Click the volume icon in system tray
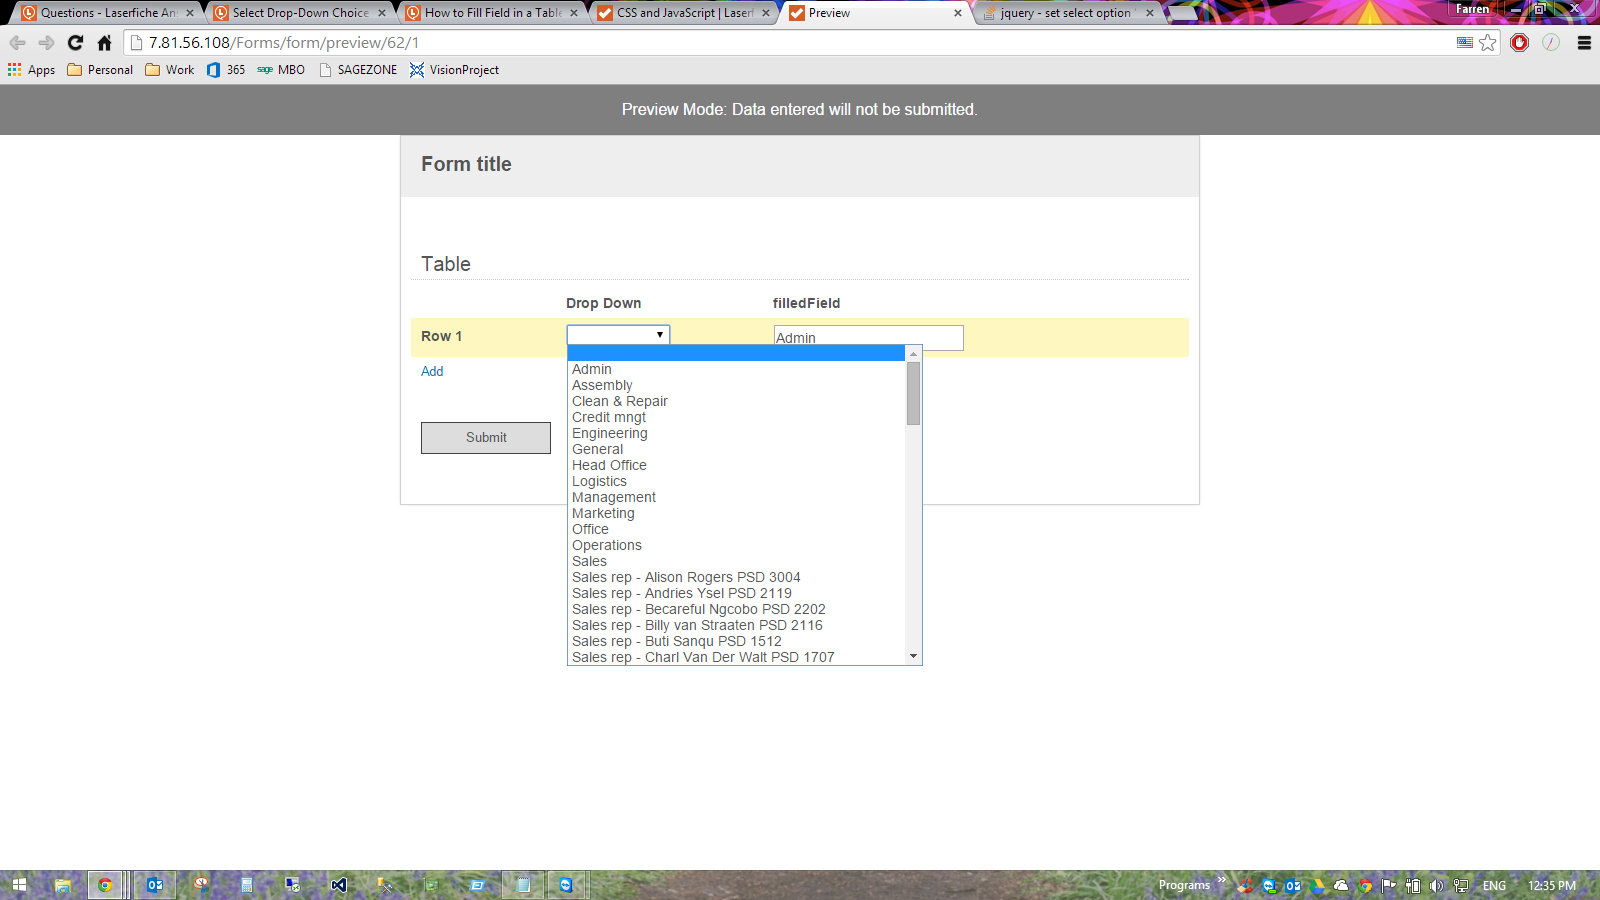 pos(1437,885)
